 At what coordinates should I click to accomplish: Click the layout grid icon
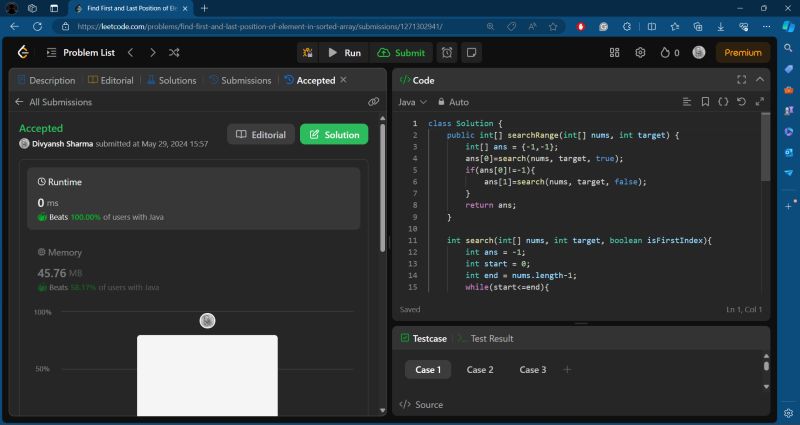click(x=615, y=53)
